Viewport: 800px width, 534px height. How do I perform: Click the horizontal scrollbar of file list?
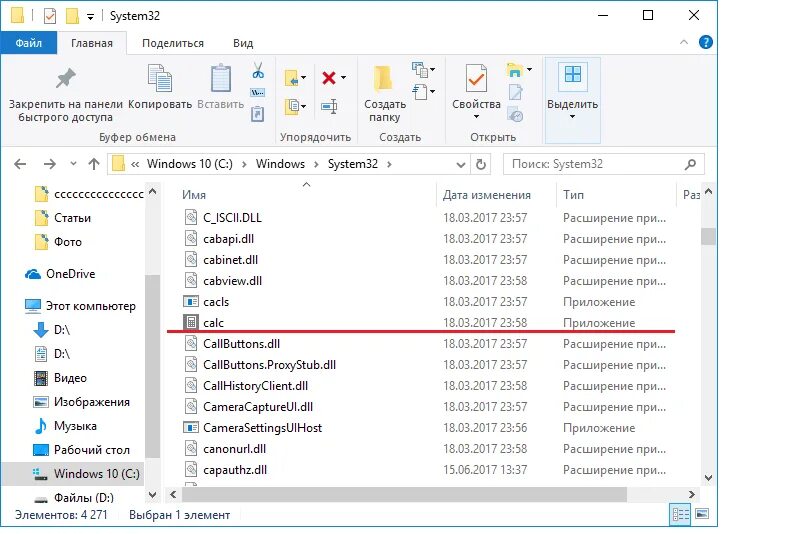pos(404,494)
